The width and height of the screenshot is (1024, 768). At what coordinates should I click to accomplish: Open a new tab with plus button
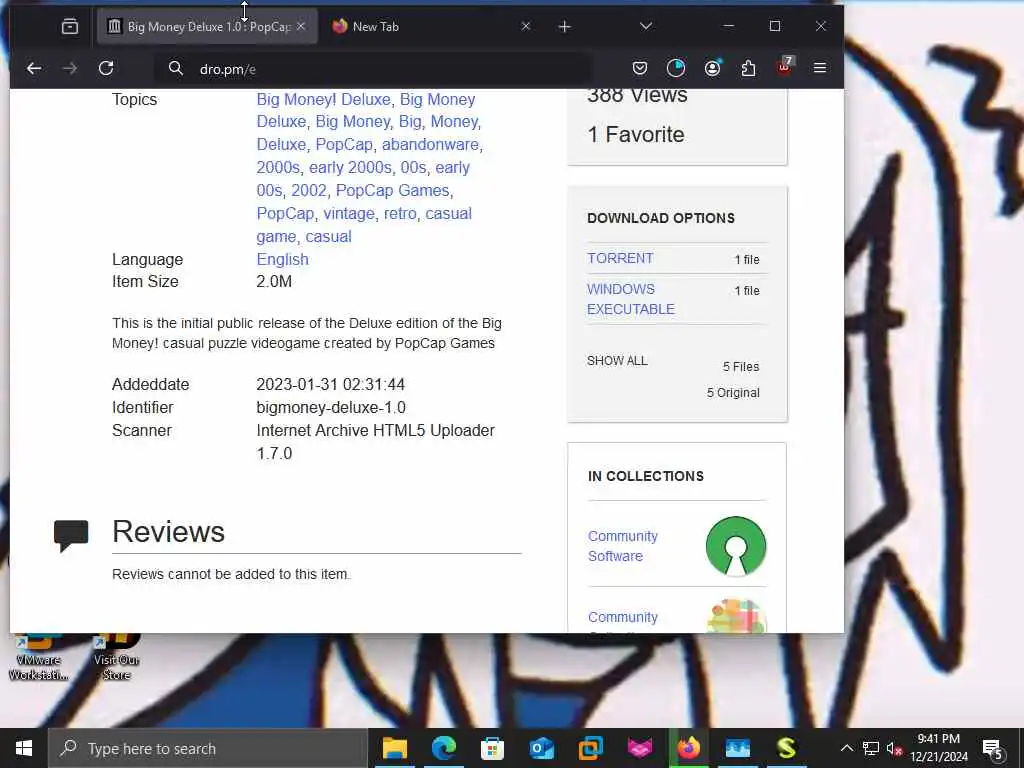[x=565, y=27]
